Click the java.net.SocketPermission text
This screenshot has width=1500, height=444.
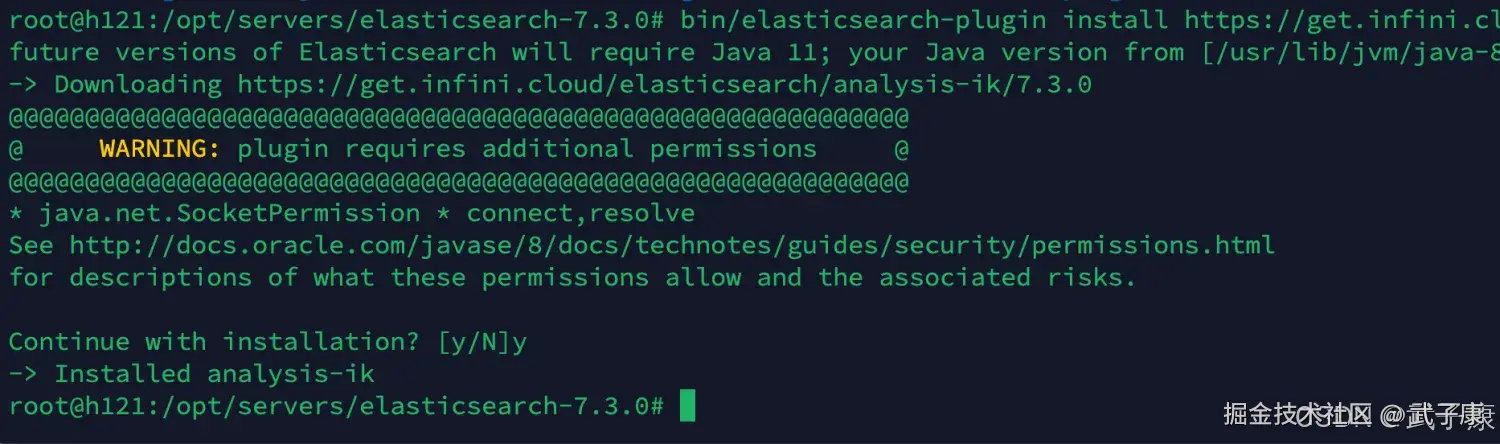[229, 213]
